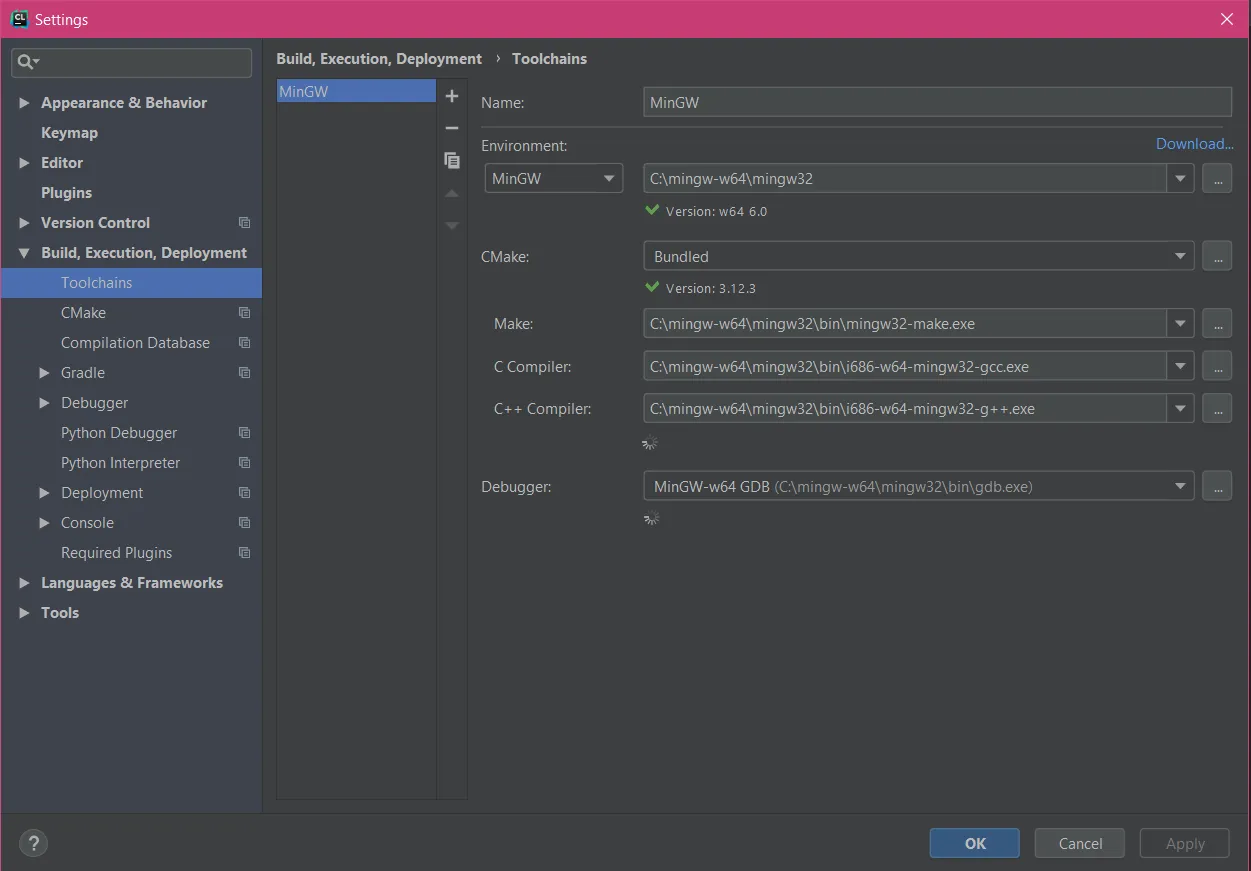
Task: Click the search magnifier icon
Action: (x=26, y=62)
